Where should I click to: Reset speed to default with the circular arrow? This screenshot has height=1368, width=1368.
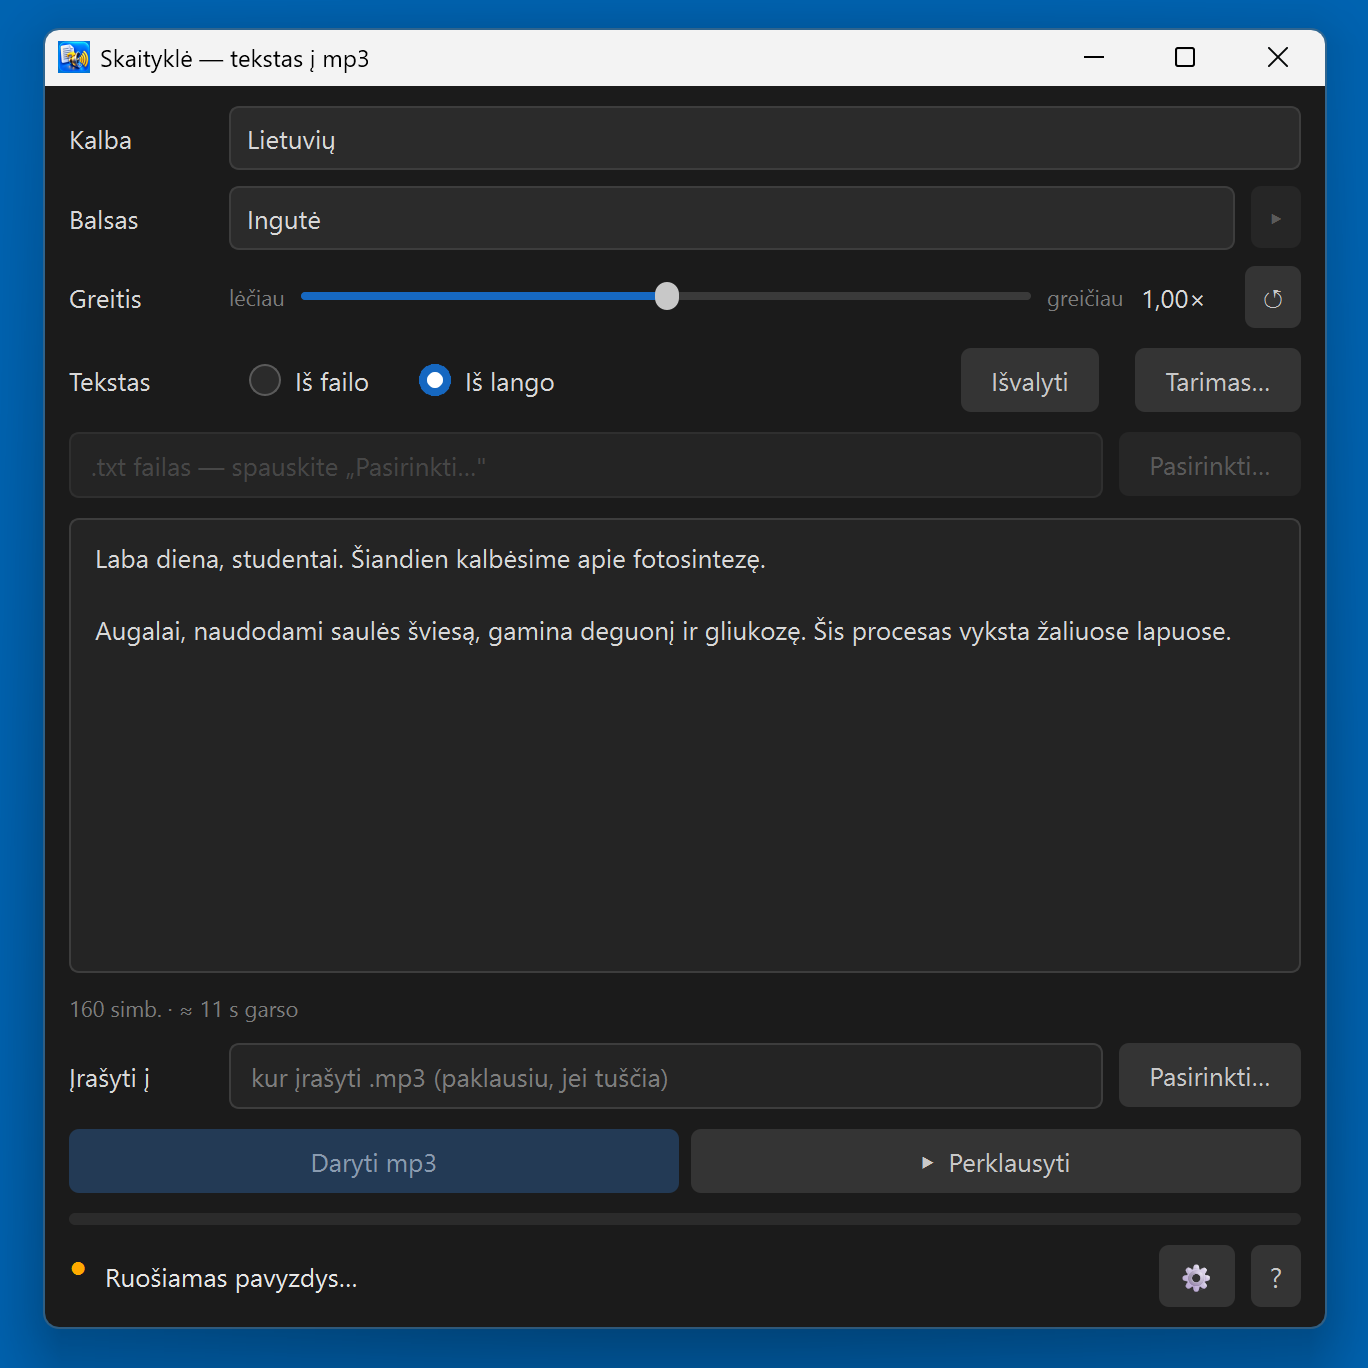click(x=1272, y=298)
